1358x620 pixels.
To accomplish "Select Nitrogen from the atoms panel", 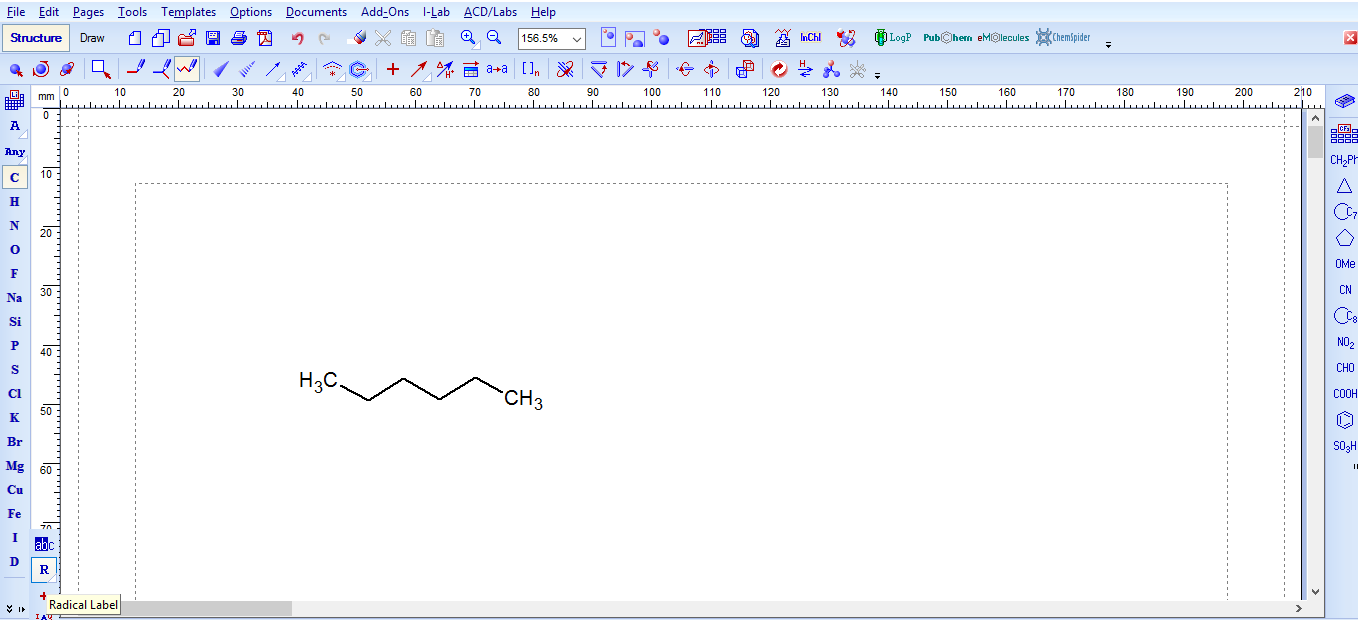I will (x=14, y=226).
